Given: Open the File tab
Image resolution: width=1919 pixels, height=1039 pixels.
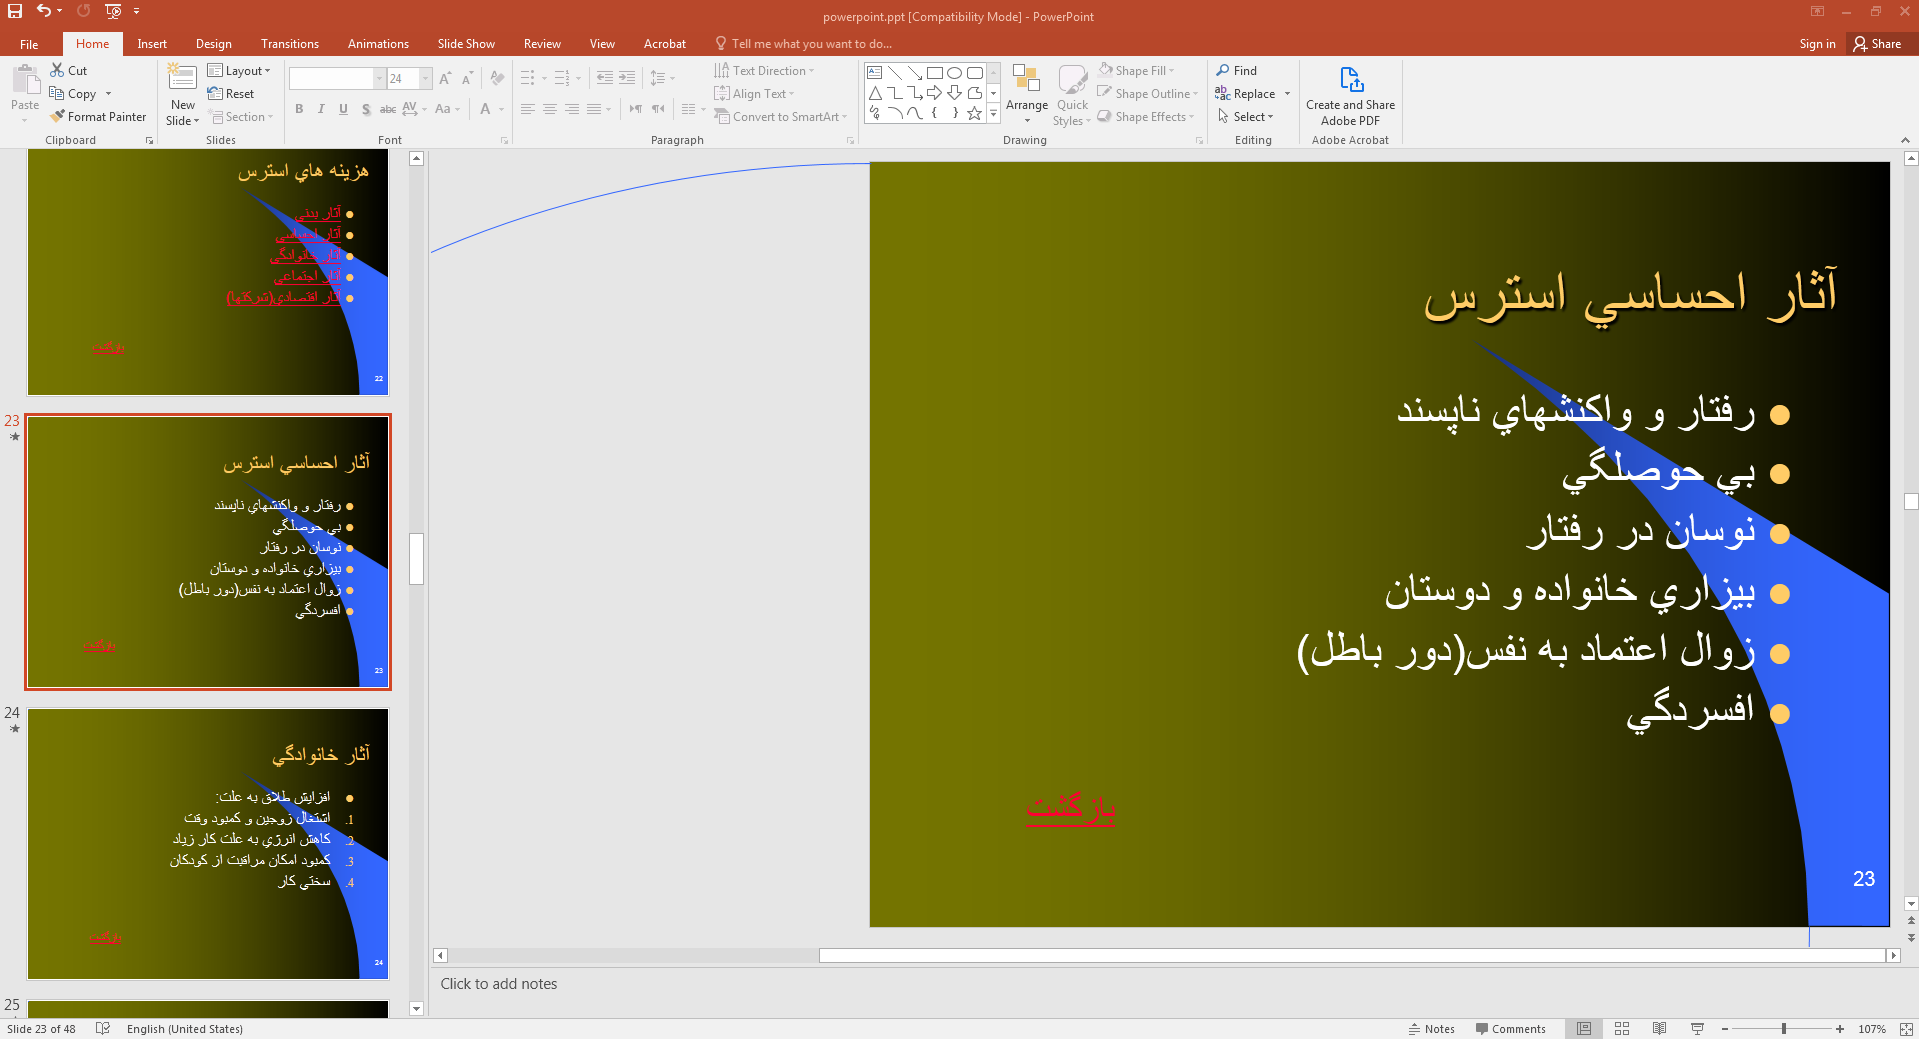Looking at the screenshot, I should (29, 44).
